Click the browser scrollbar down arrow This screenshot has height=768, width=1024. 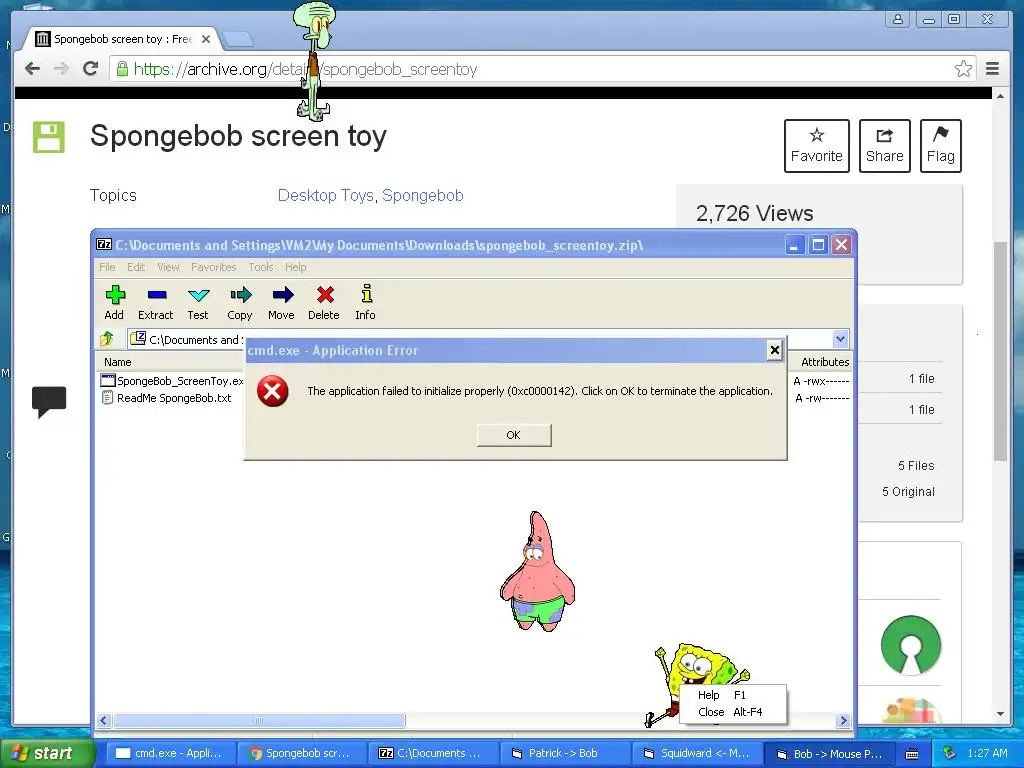coord(1000,714)
